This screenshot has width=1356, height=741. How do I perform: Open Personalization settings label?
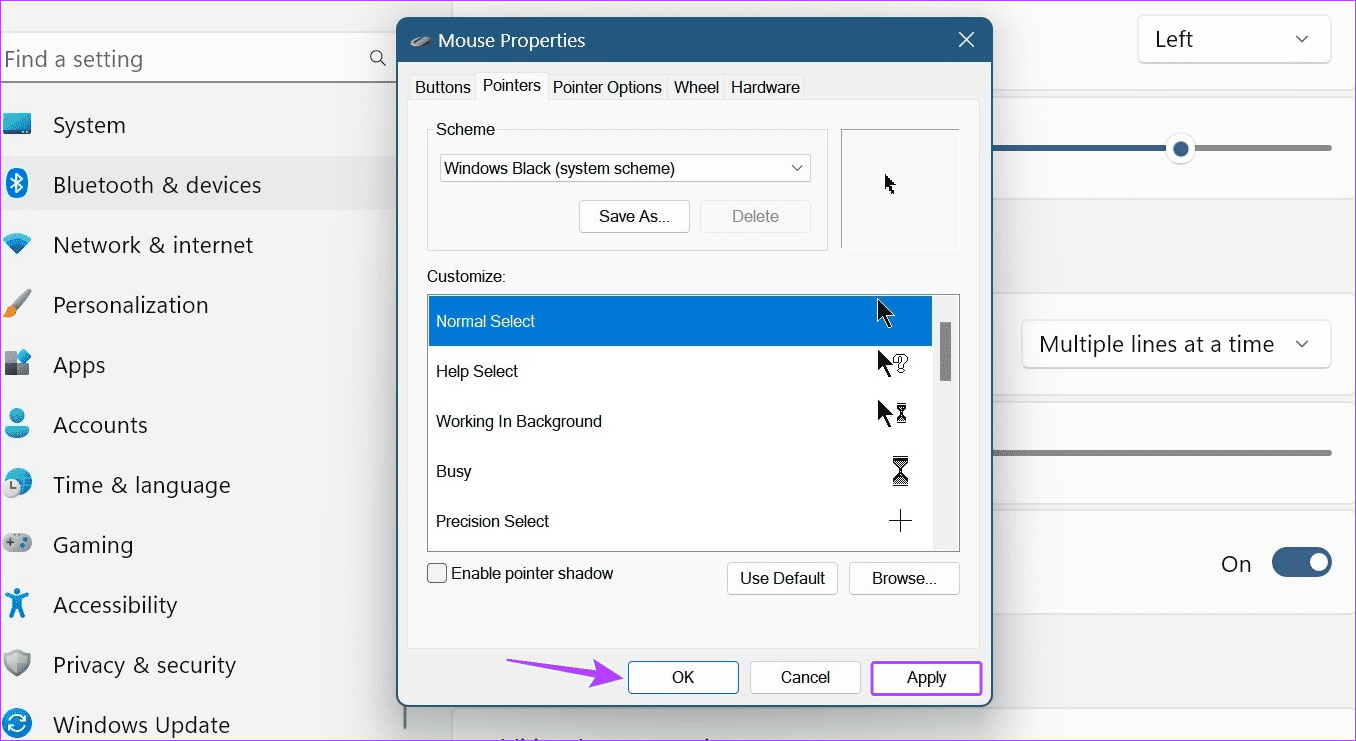pyautogui.click(x=131, y=305)
